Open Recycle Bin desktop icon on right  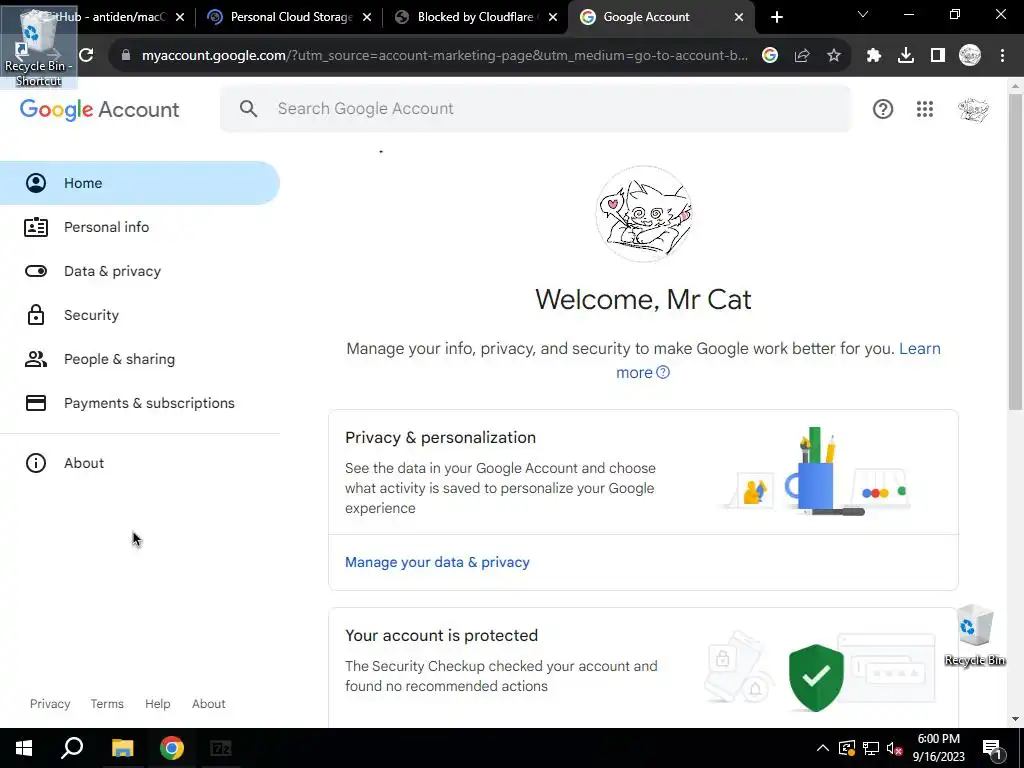(975, 636)
